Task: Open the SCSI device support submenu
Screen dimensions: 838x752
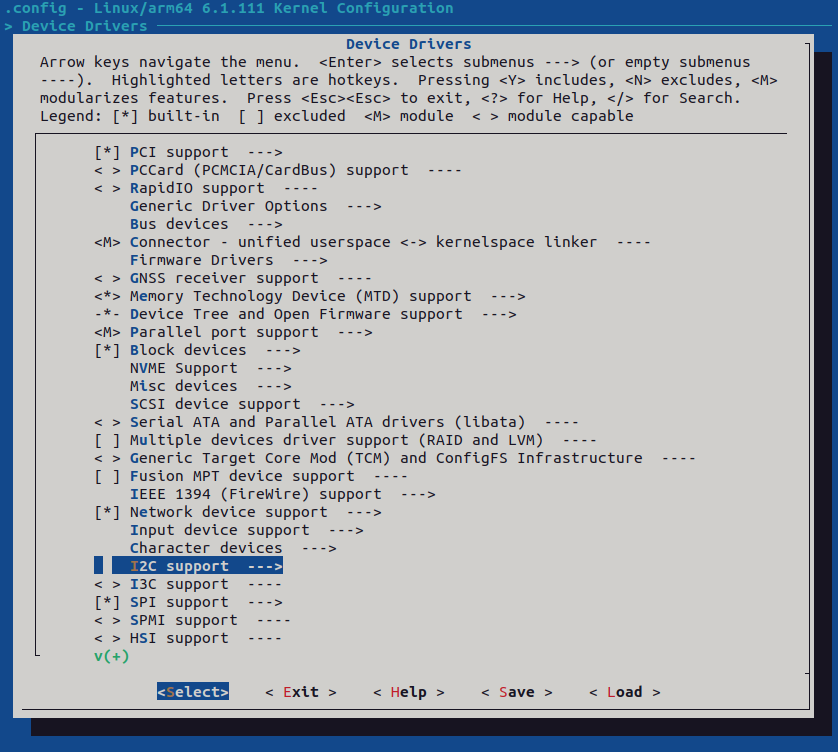Action: pos(242,404)
